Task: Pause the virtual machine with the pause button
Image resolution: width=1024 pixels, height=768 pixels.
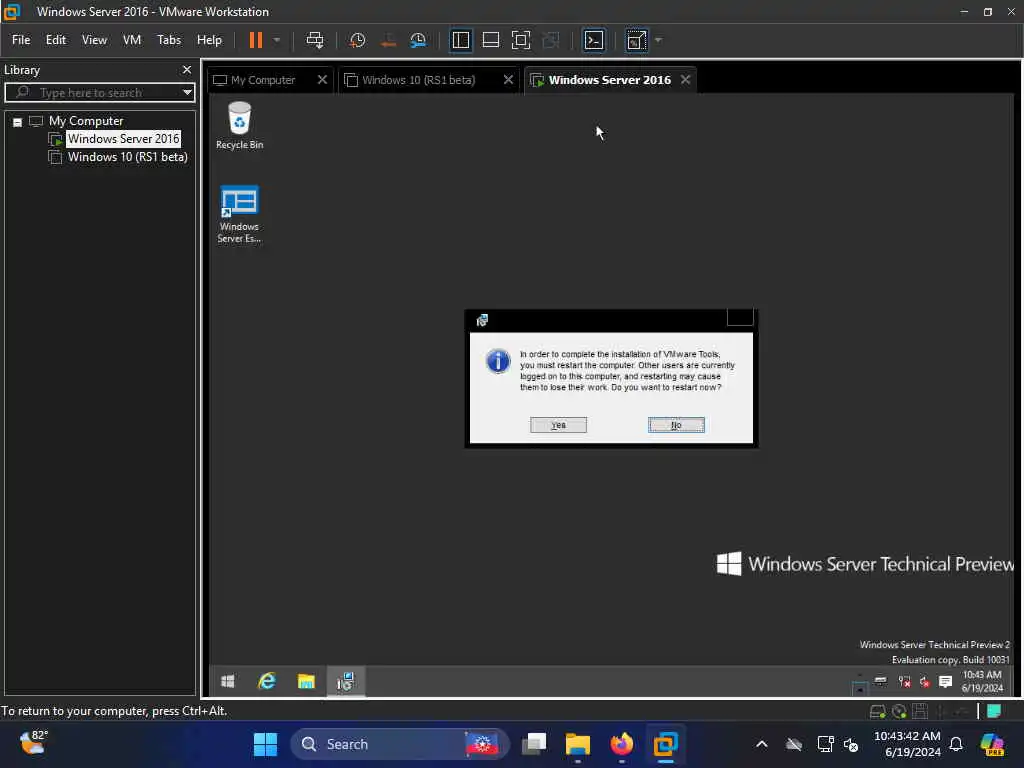Action: (255, 40)
